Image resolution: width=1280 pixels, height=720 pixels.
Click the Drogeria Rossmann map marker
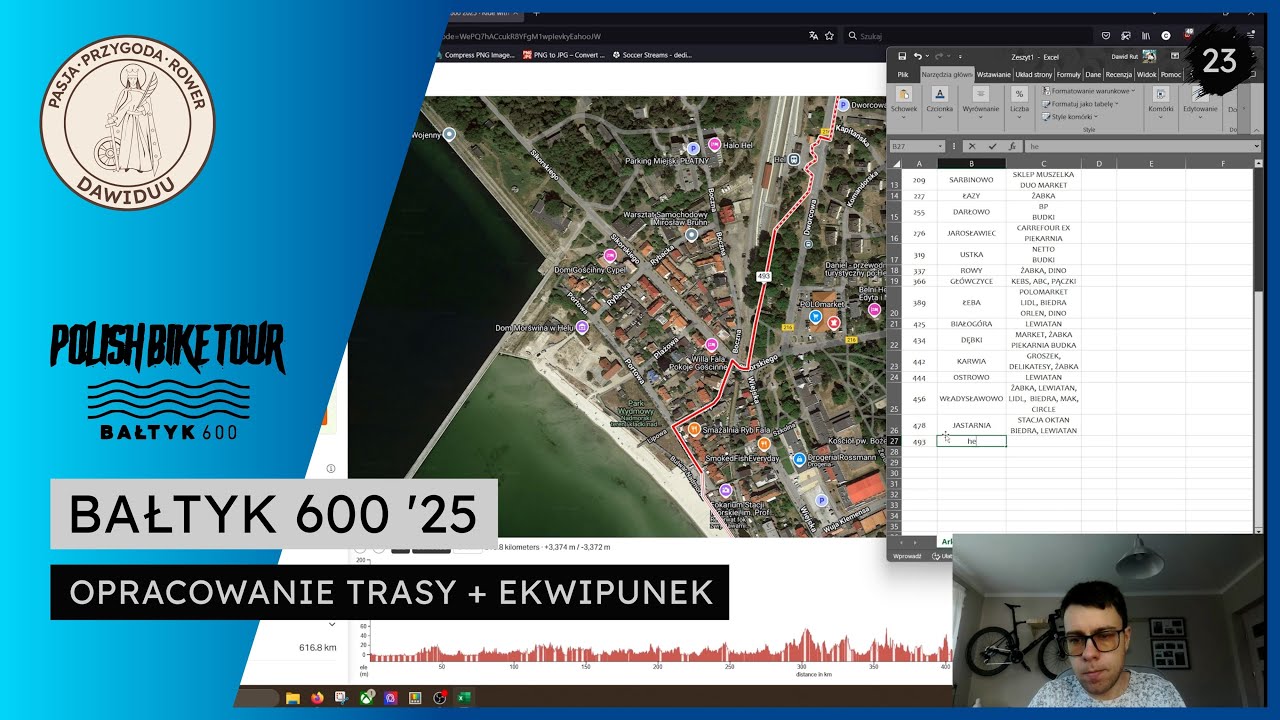point(799,459)
